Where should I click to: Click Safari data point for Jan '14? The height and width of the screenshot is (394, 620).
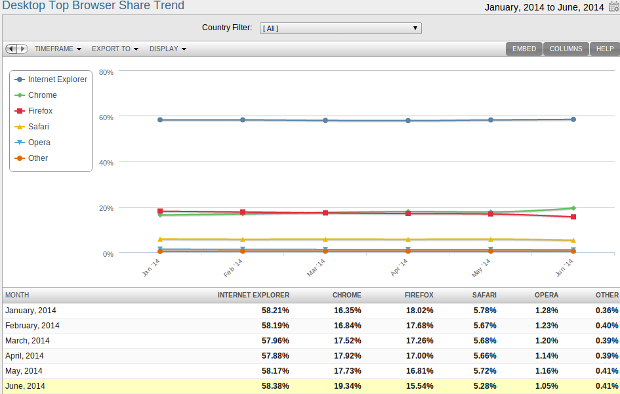tap(160, 239)
